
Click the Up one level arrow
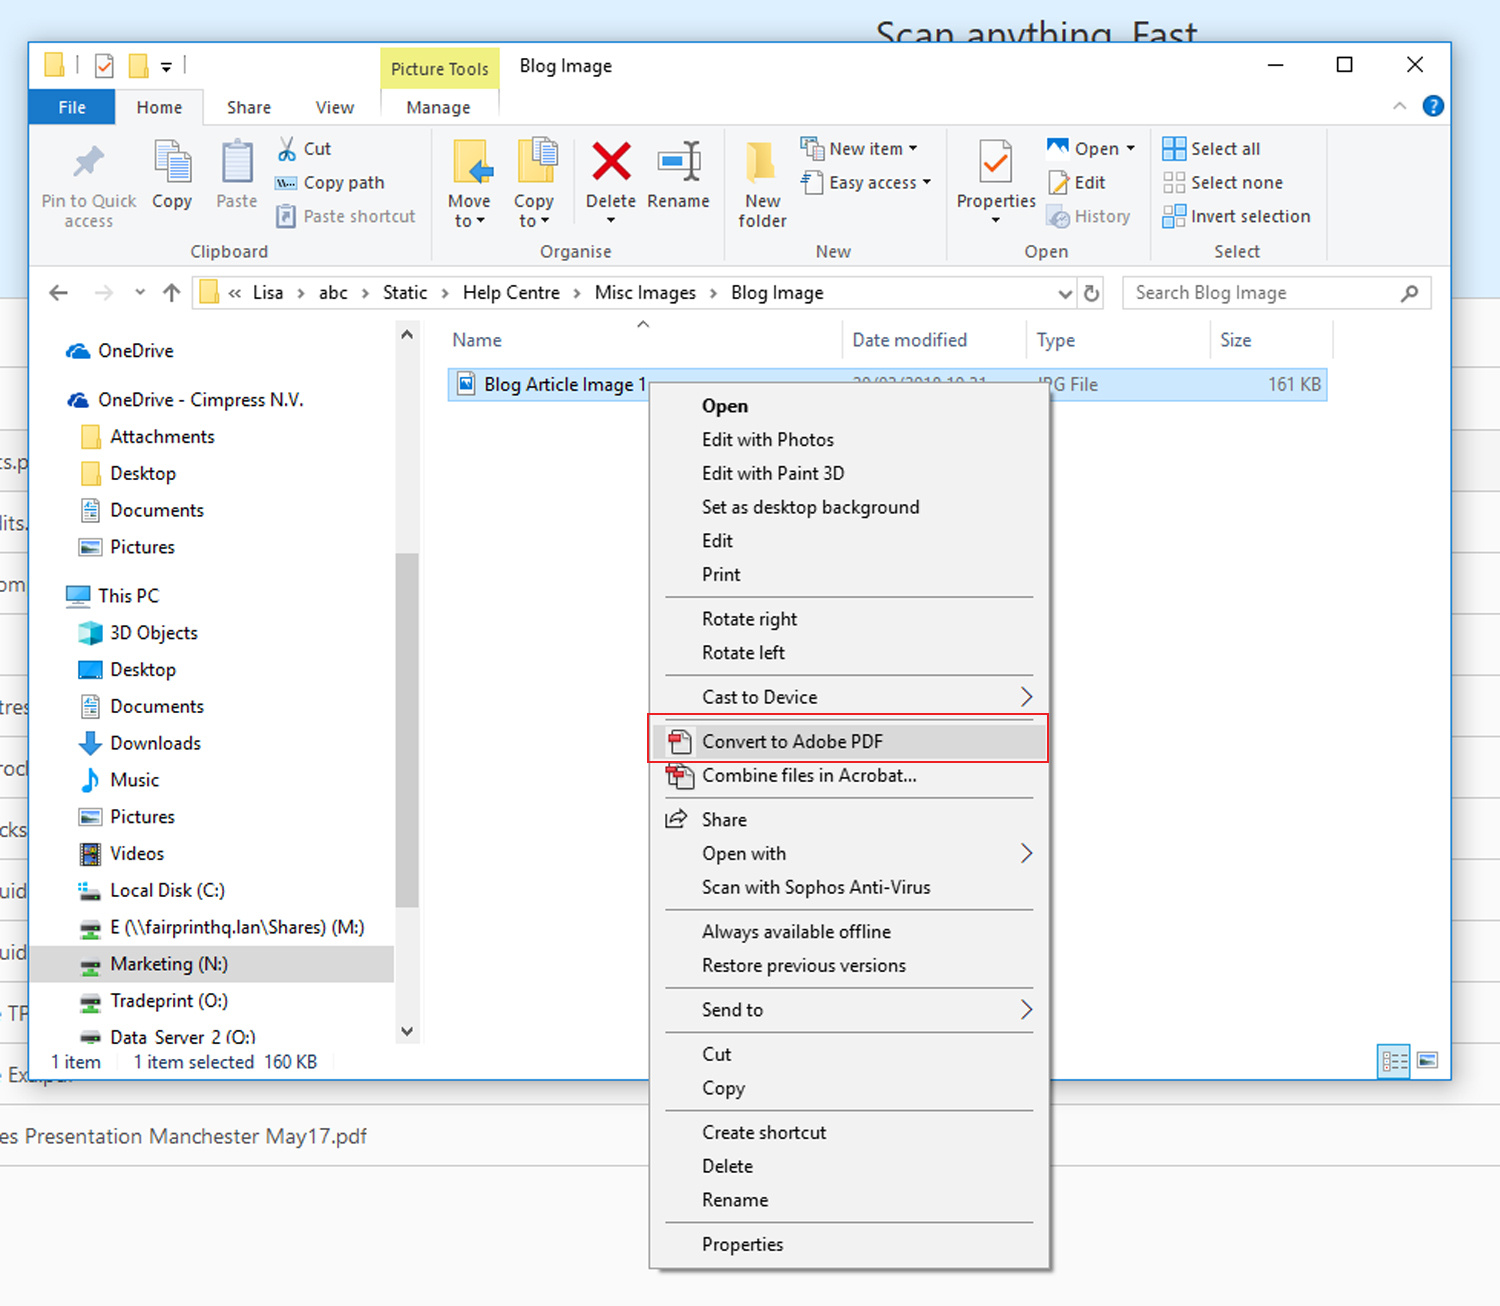[x=172, y=293]
